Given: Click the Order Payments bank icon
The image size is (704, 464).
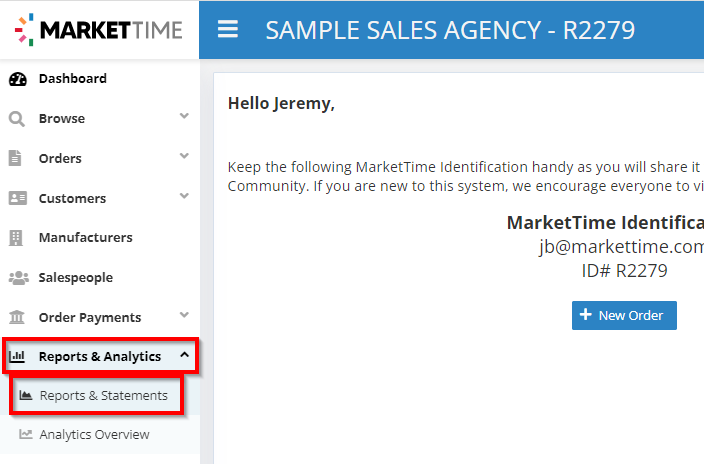Looking at the screenshot, I should 17,317.
